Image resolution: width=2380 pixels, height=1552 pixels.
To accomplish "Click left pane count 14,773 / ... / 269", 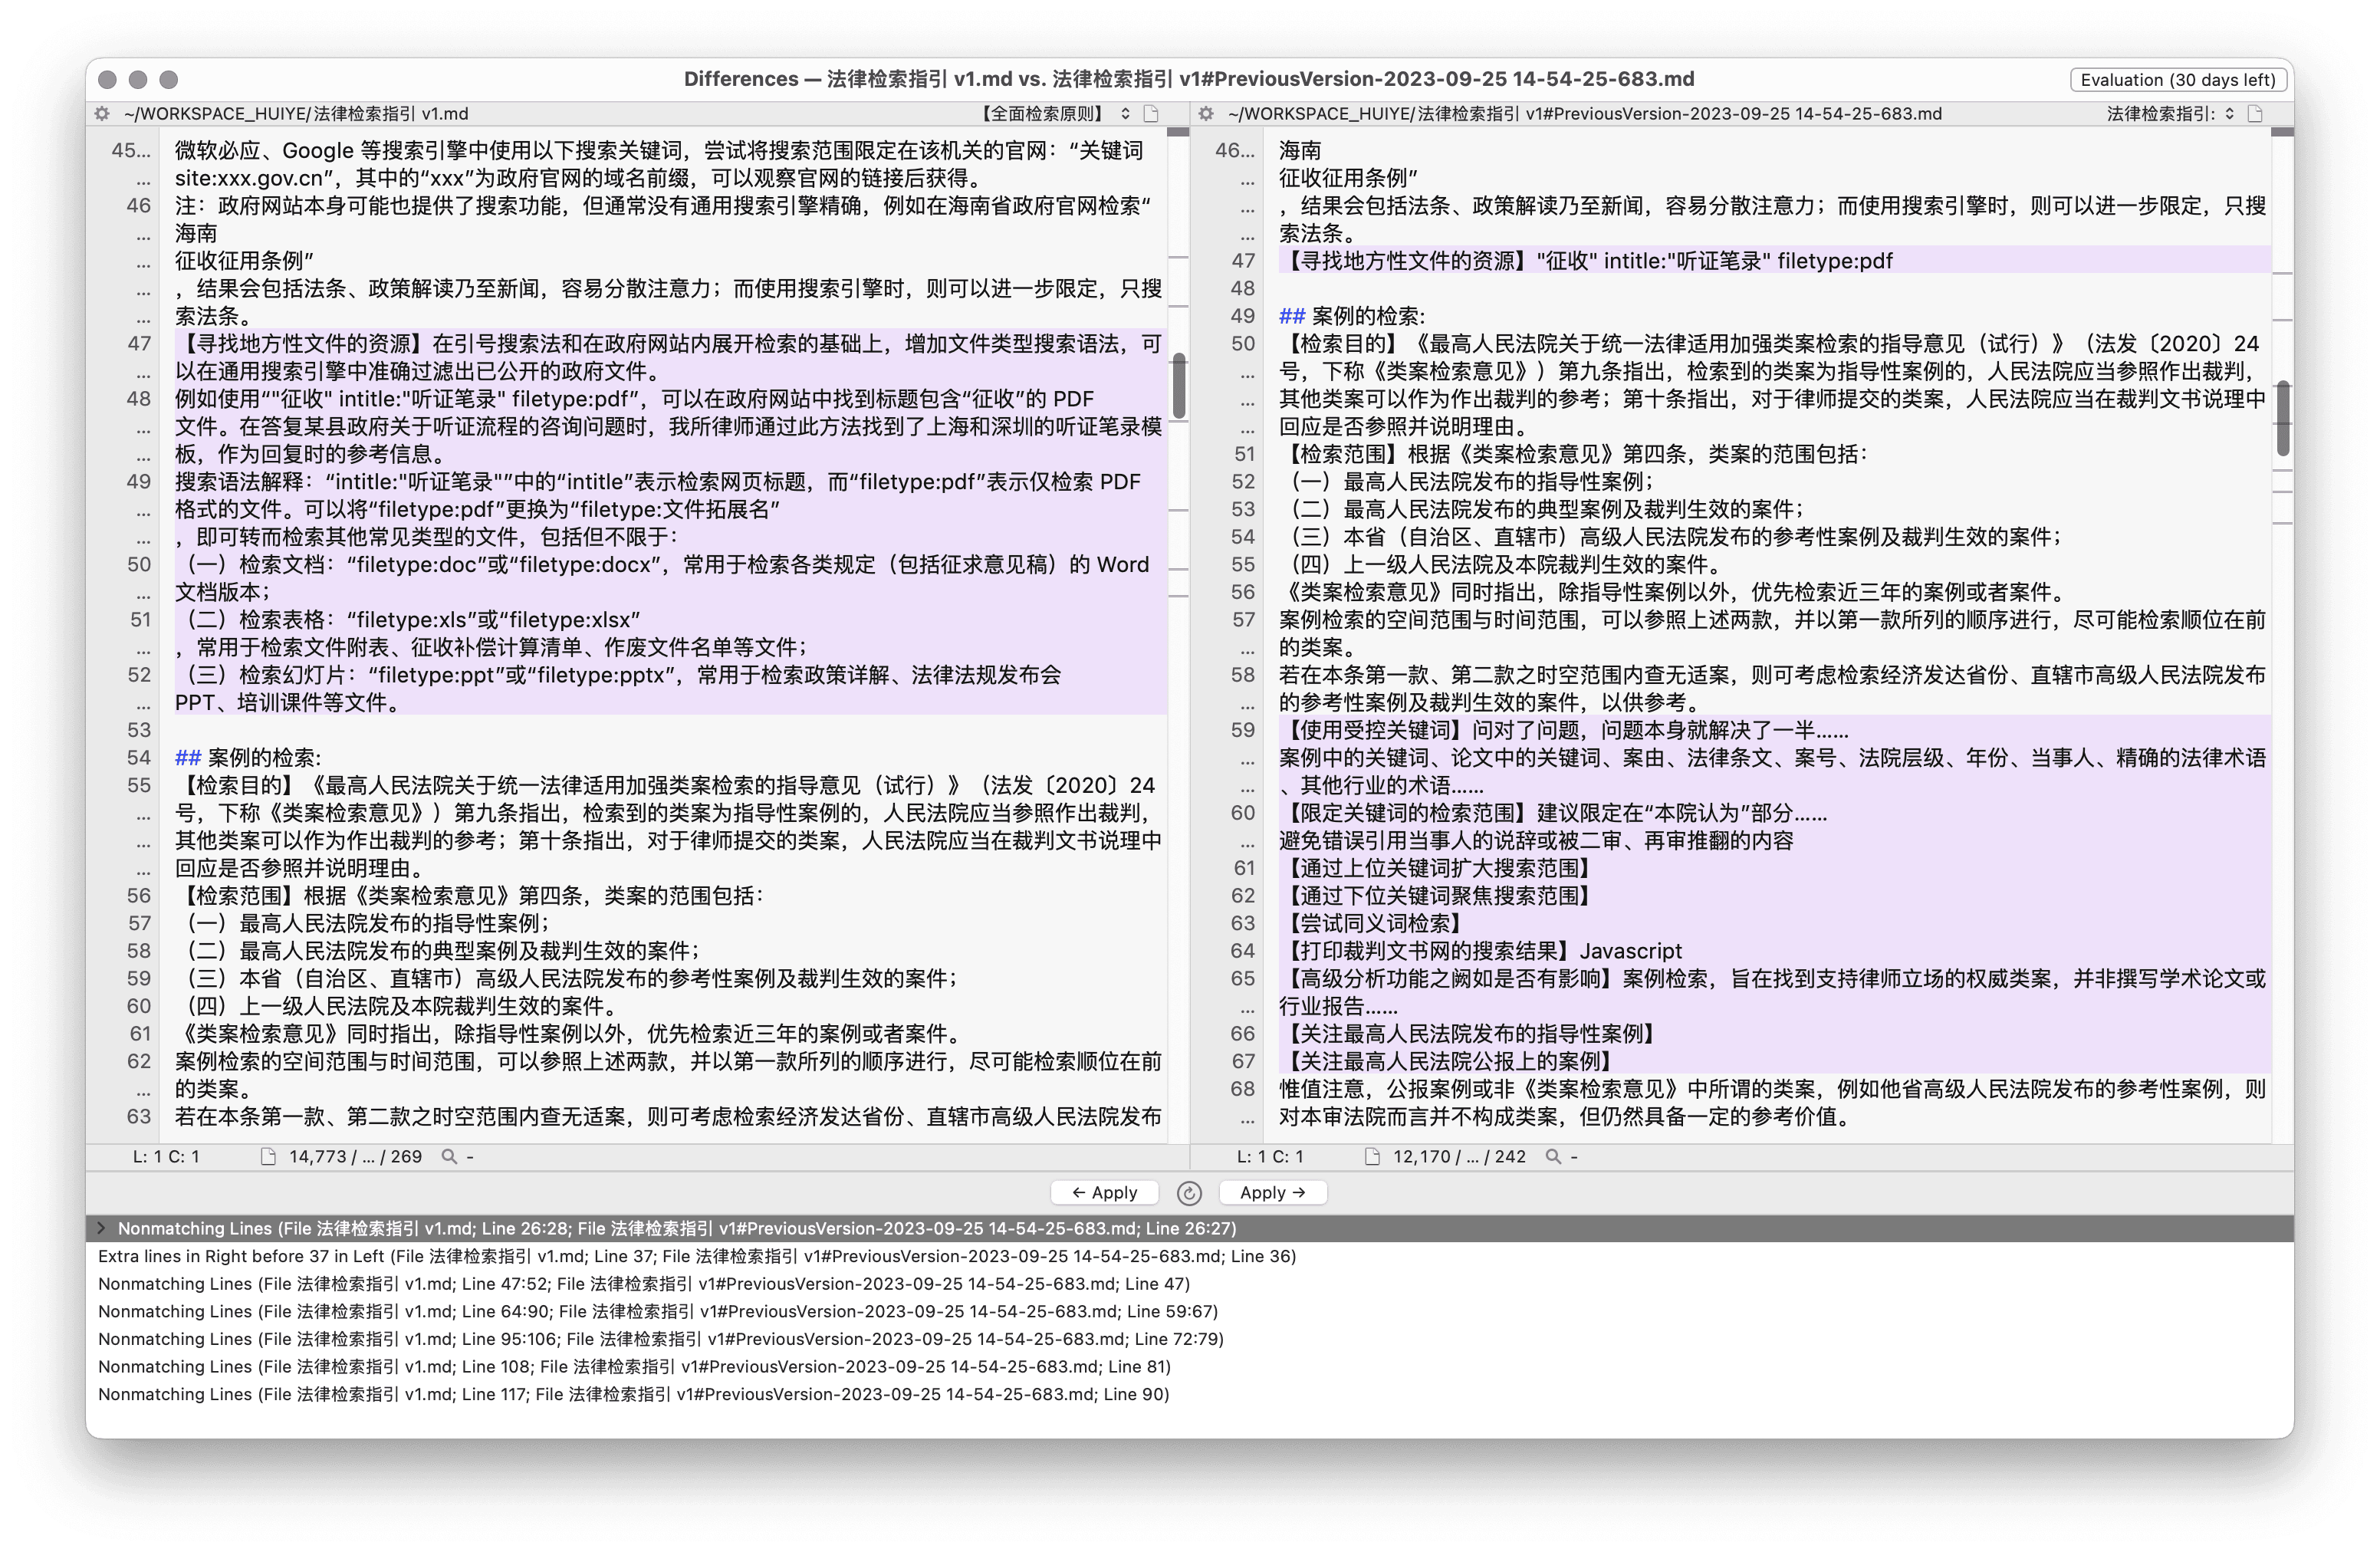I will click(355, 1156).
